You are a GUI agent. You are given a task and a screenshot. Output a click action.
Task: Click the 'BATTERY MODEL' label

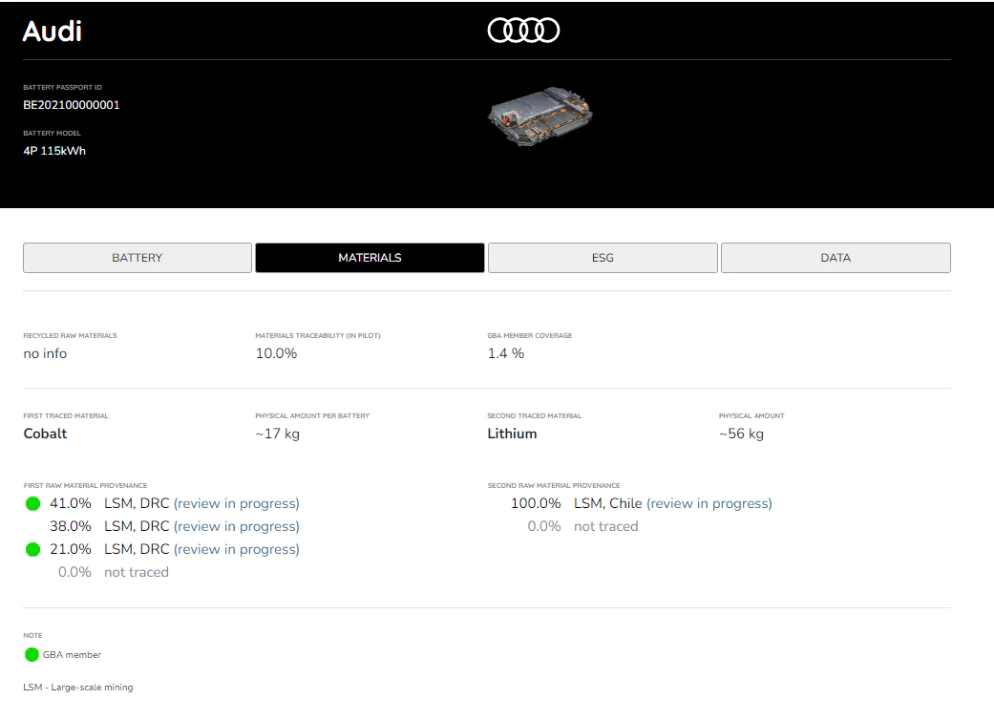pos(52,133)
